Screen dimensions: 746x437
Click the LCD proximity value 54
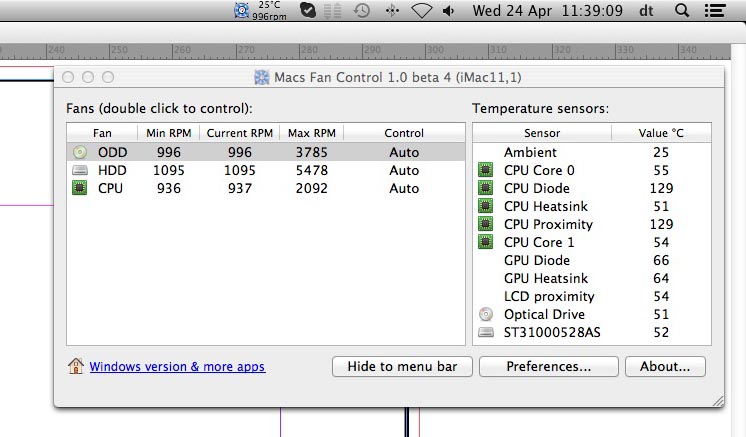pos(661,296)
